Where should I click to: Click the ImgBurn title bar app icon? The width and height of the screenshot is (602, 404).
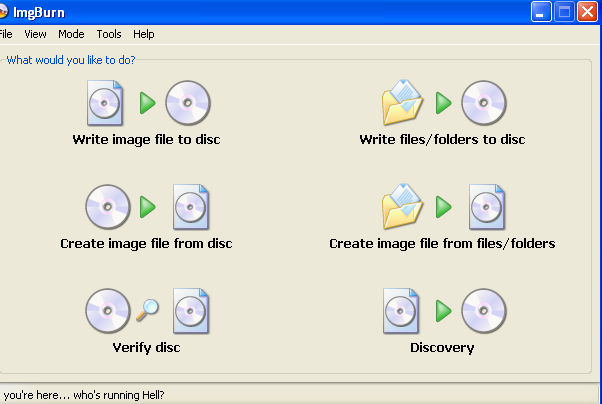(x=3, y=12)
